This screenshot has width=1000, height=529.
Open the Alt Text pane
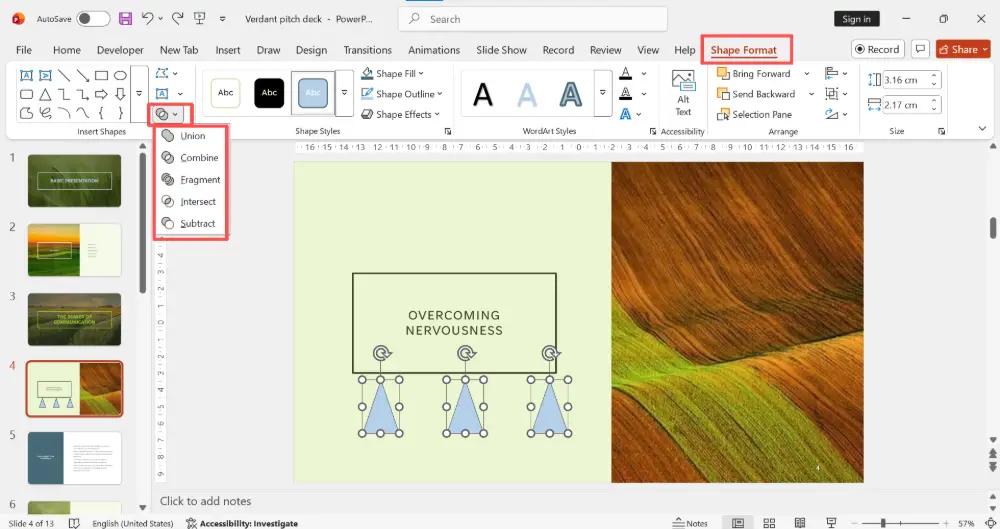pyautogui.click(x=683, y=93)
